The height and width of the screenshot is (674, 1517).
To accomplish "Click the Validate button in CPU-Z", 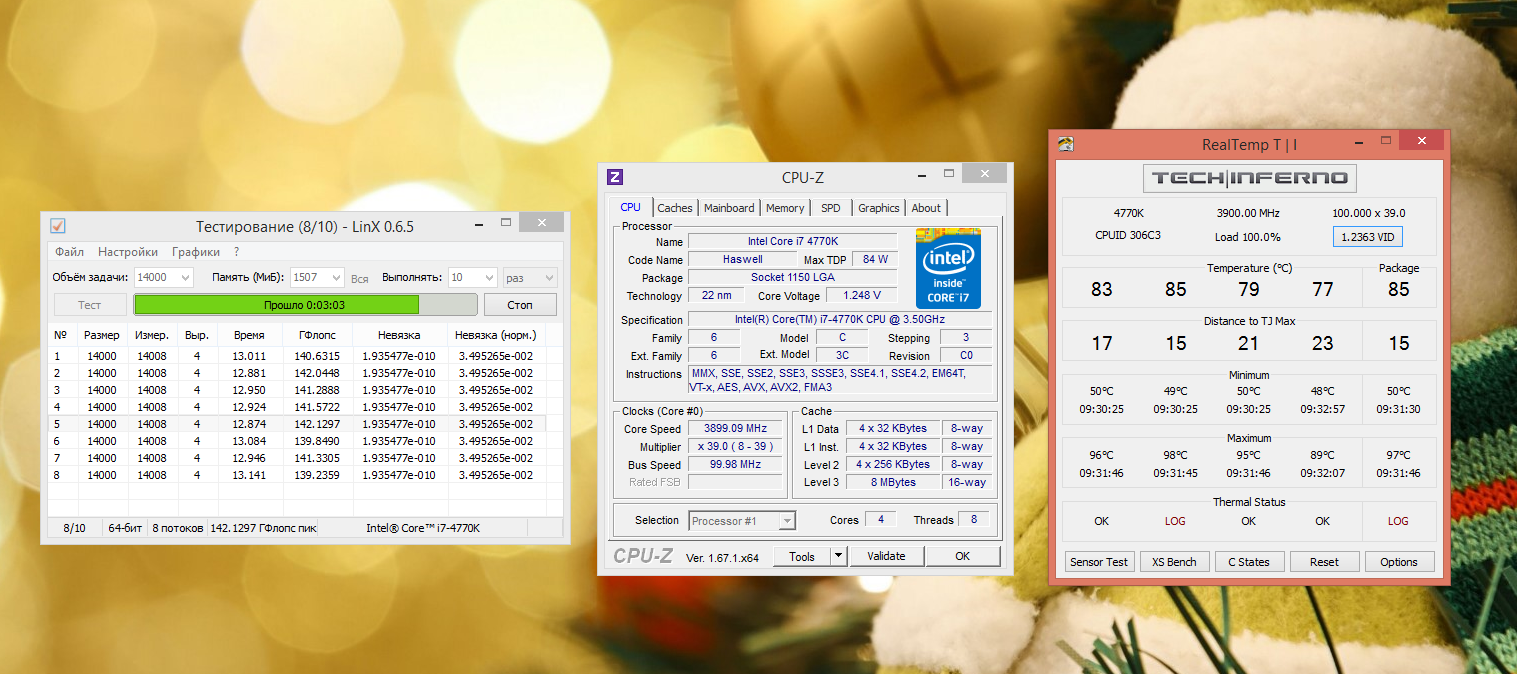I will point(886,556).
